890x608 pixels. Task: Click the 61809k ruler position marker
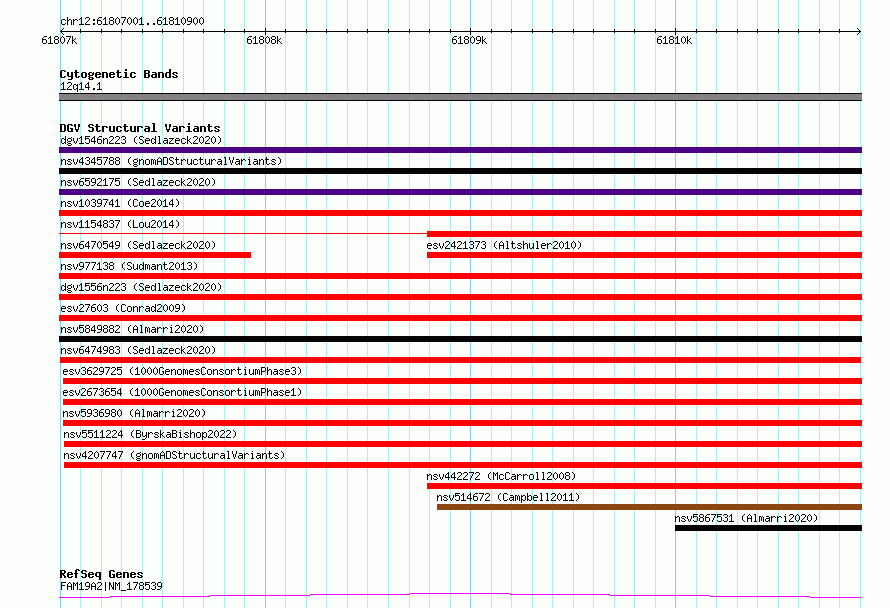(x=469, y=40)
